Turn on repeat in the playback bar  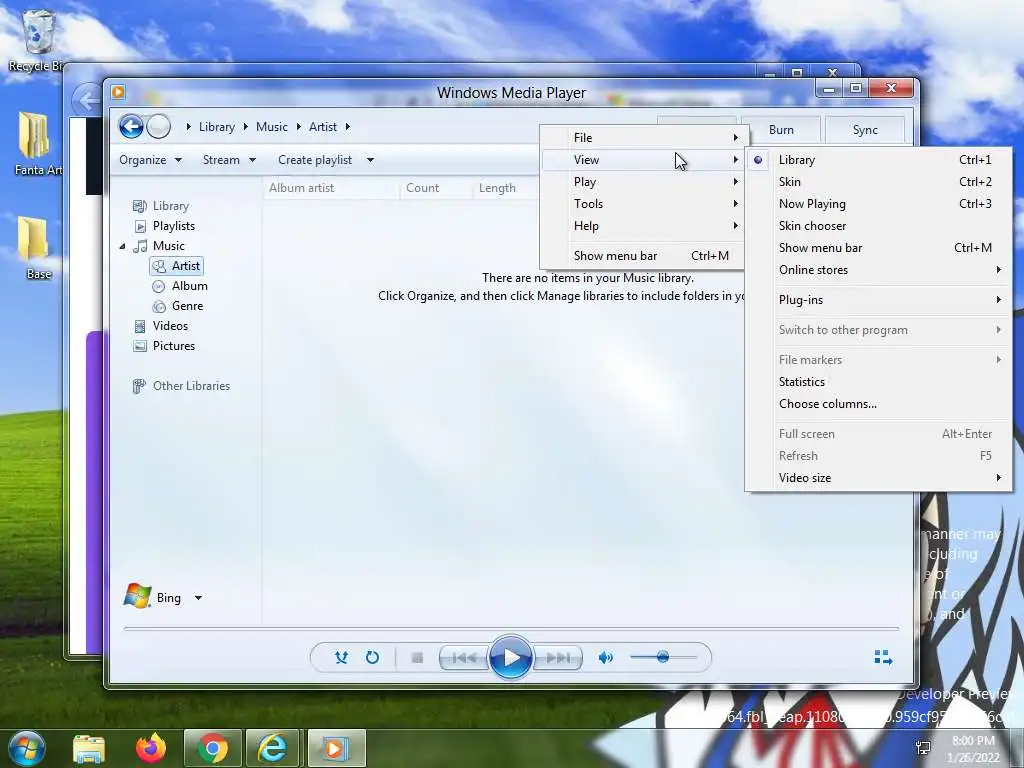tap(372, 657)
